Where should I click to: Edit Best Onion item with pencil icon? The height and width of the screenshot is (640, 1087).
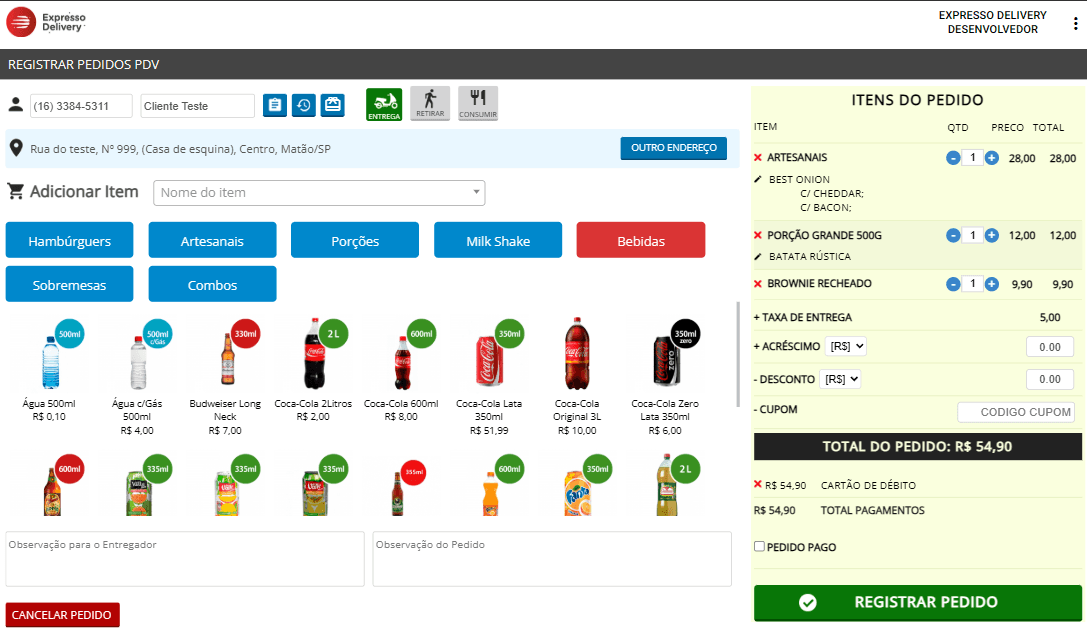point(758,180)
